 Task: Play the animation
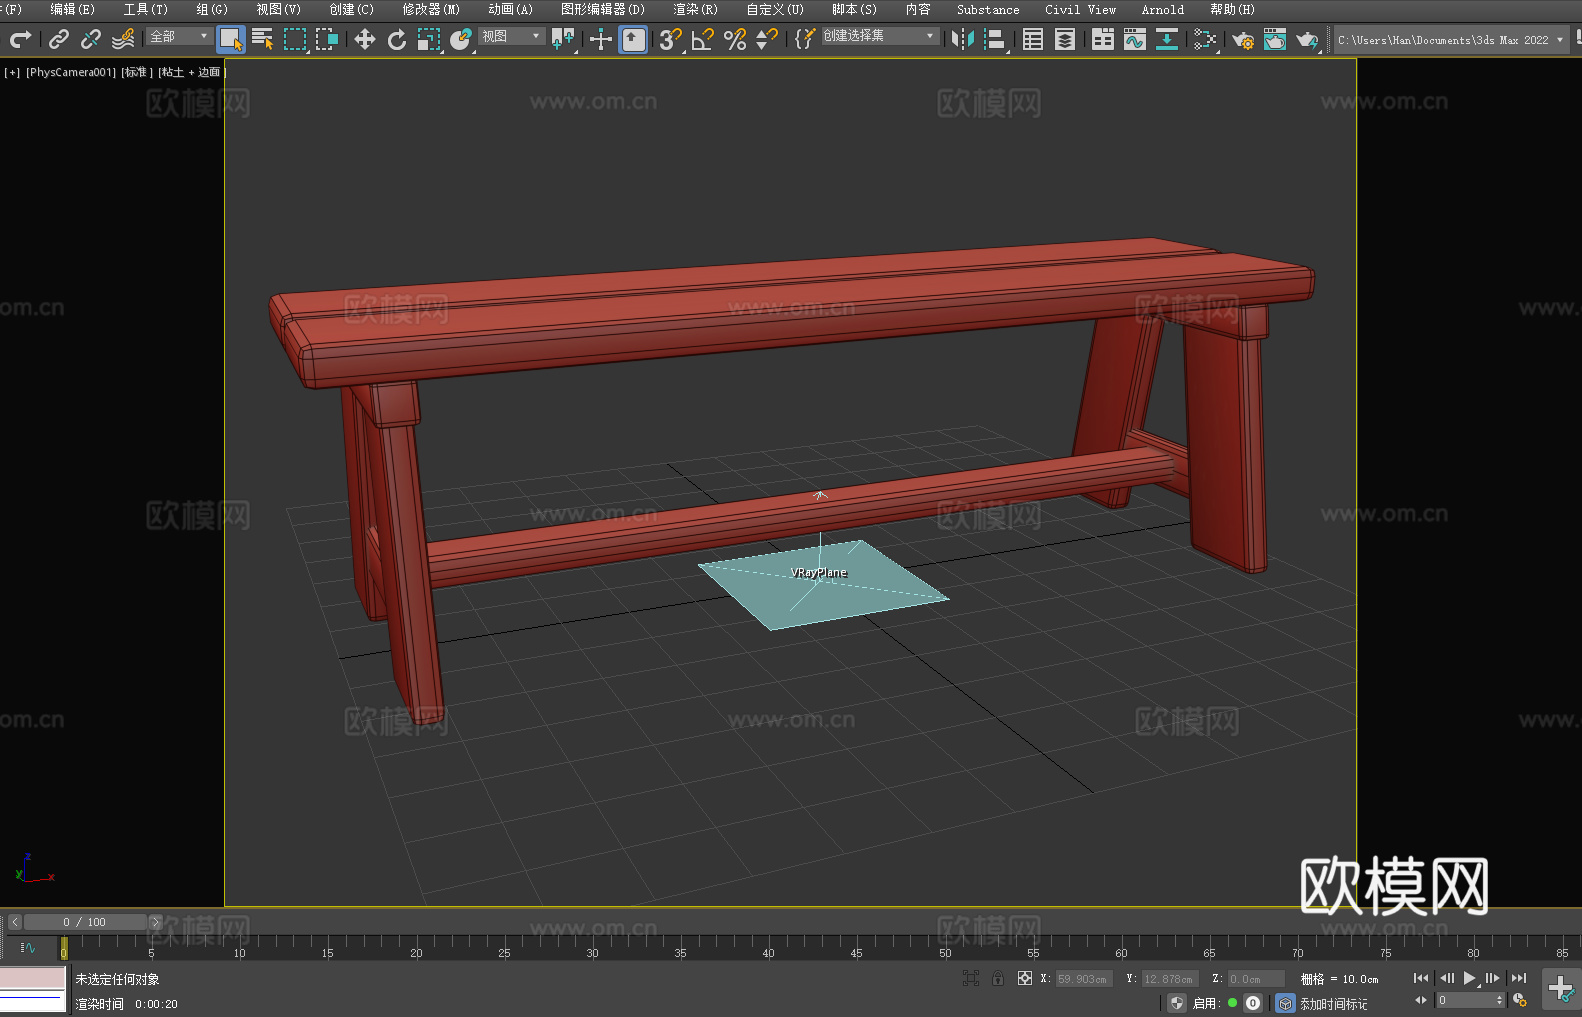coord(1470,978)
